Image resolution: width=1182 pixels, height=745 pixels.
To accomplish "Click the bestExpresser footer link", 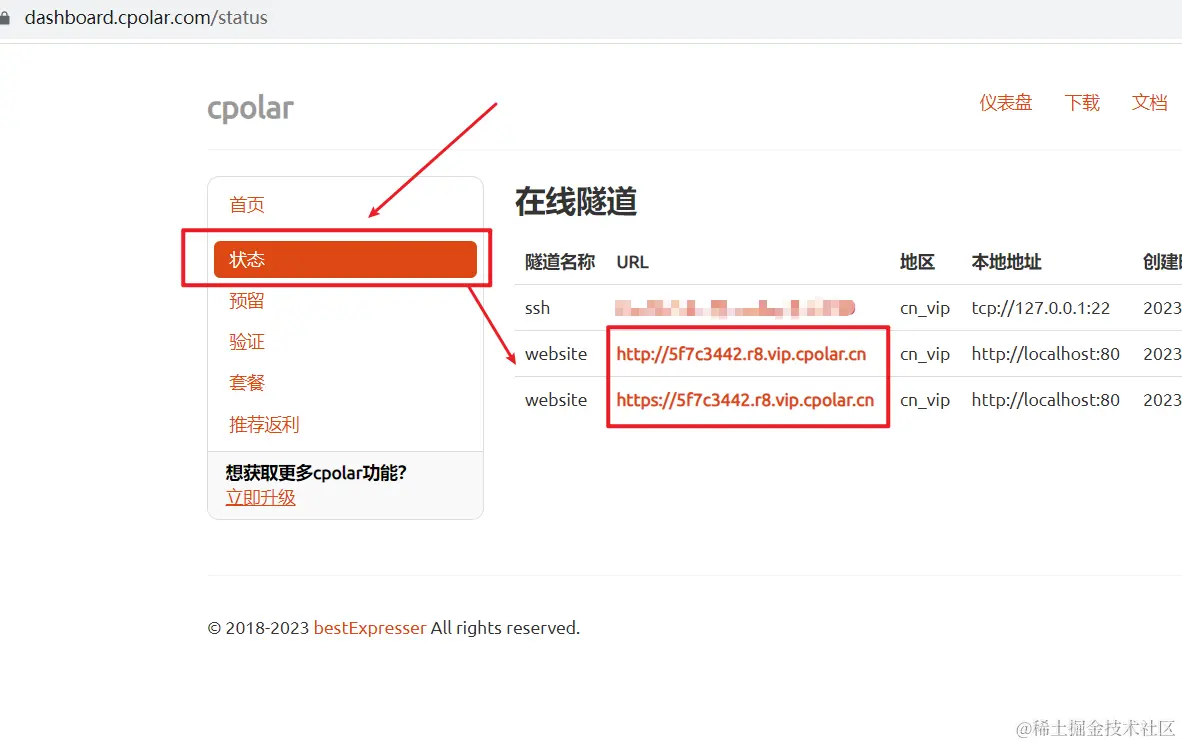I will click(370, 627).
